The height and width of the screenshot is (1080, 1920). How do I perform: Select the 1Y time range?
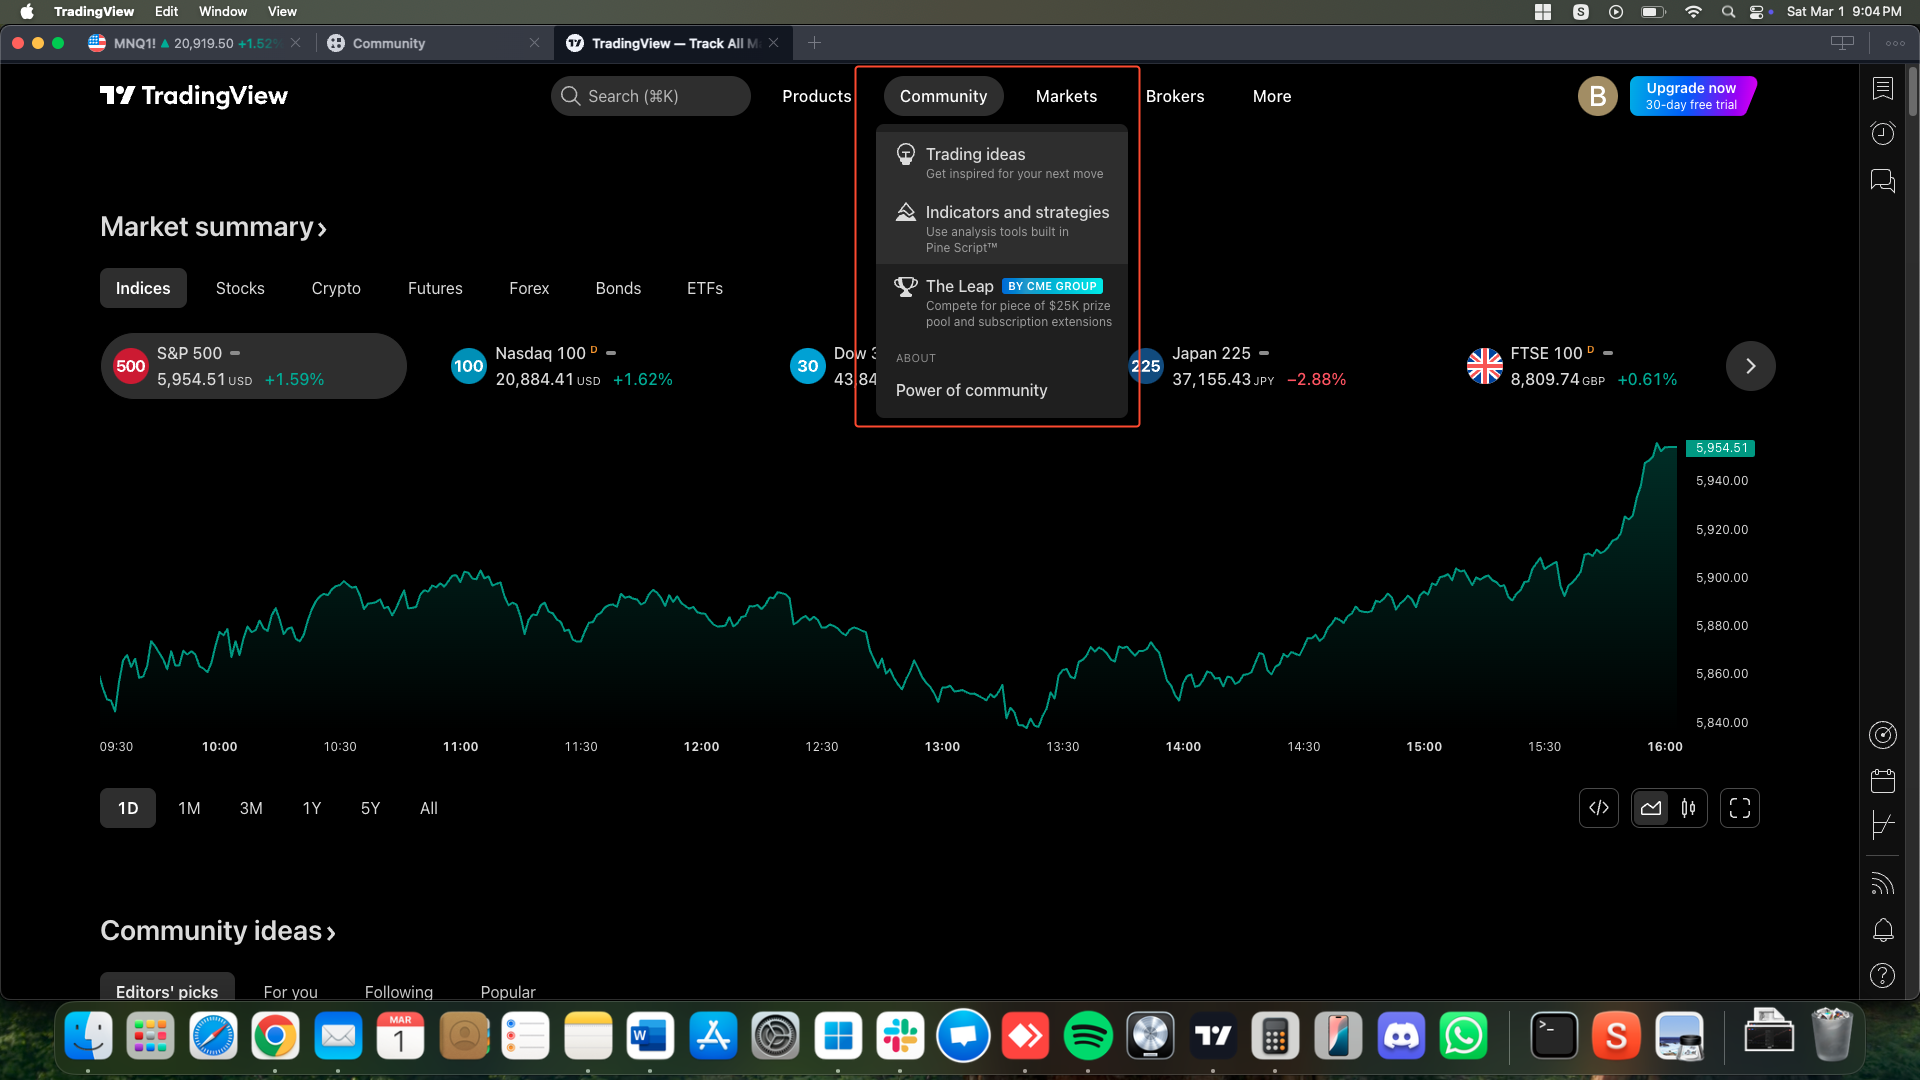tap(312, 808)
